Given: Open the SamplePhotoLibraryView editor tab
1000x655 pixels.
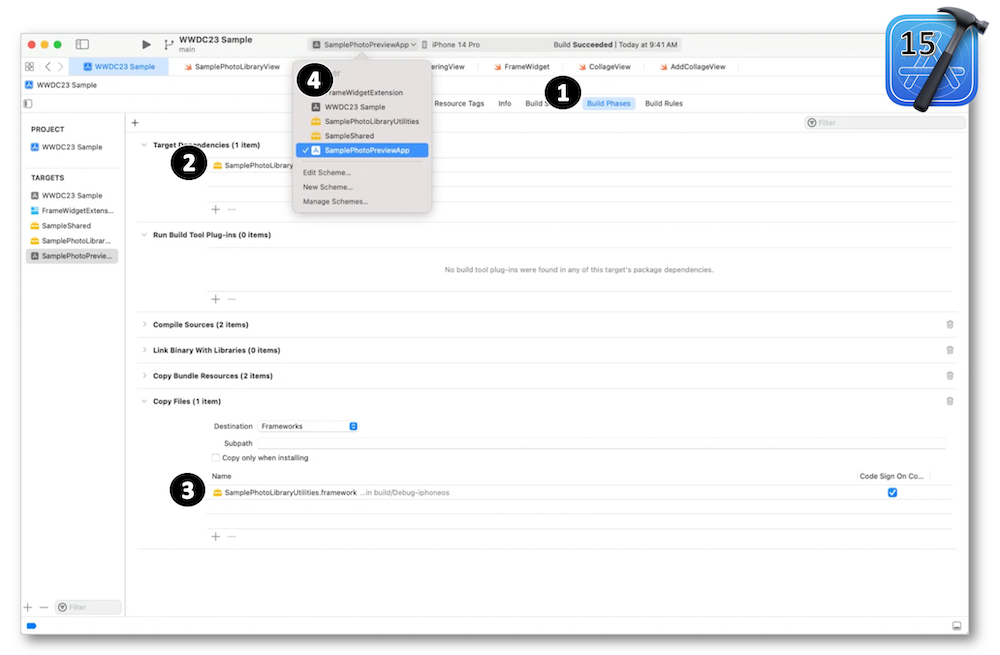Looking at the screenshot, I should [x=232, y=66].
